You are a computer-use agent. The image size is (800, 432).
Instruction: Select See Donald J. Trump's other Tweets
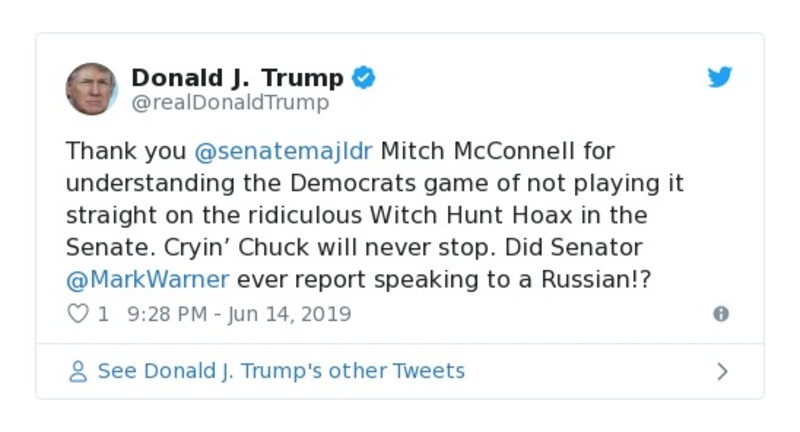coord(281,372)
